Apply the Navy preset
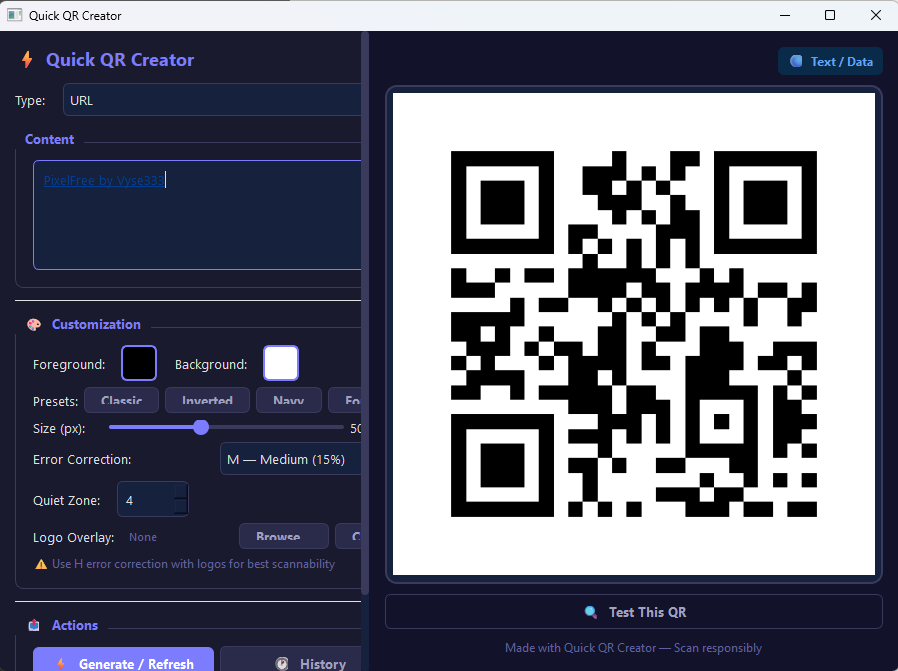Image resolution: width=898 pixels, height=671 pixels. [x=289, y=400]
